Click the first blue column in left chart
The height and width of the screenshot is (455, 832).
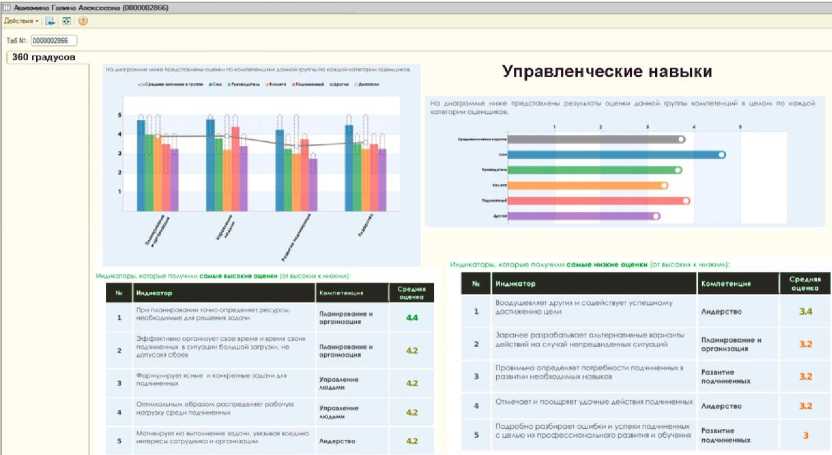141,165
